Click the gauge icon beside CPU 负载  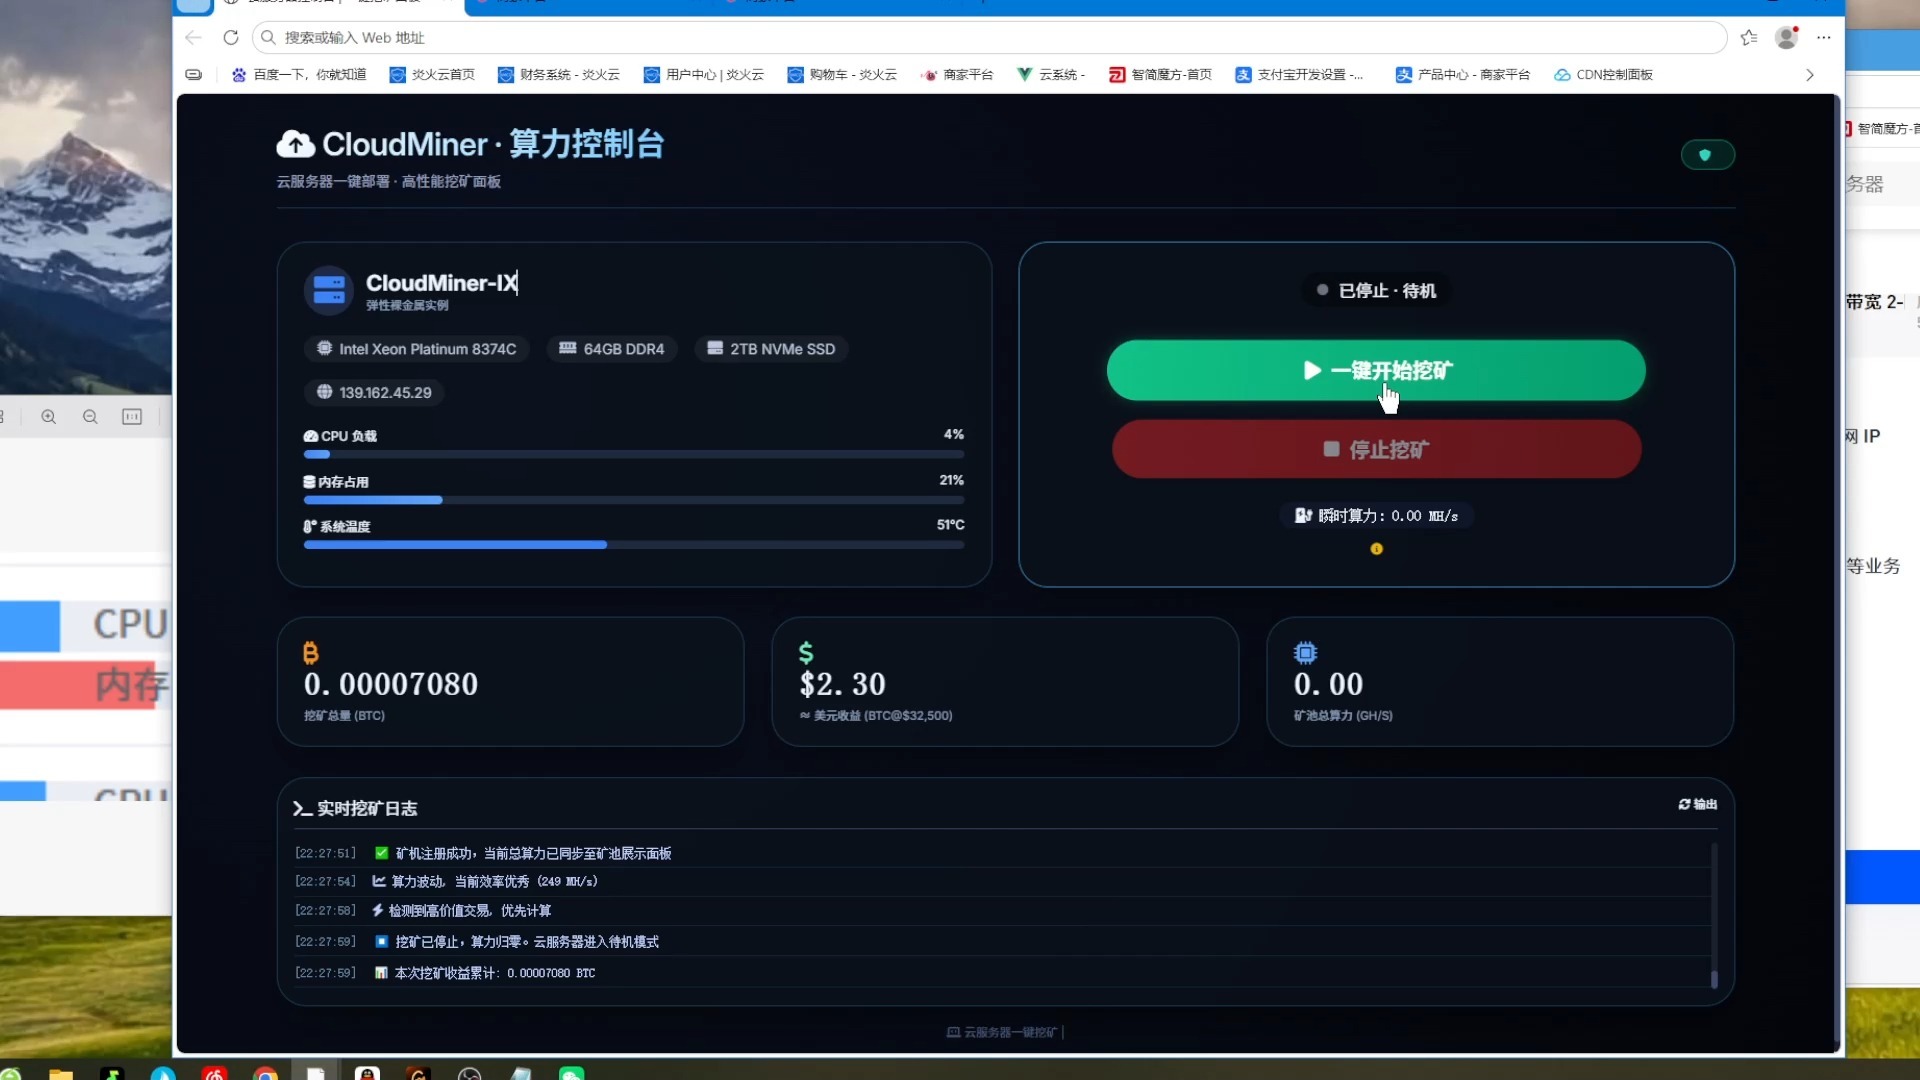tap(311, 436)
